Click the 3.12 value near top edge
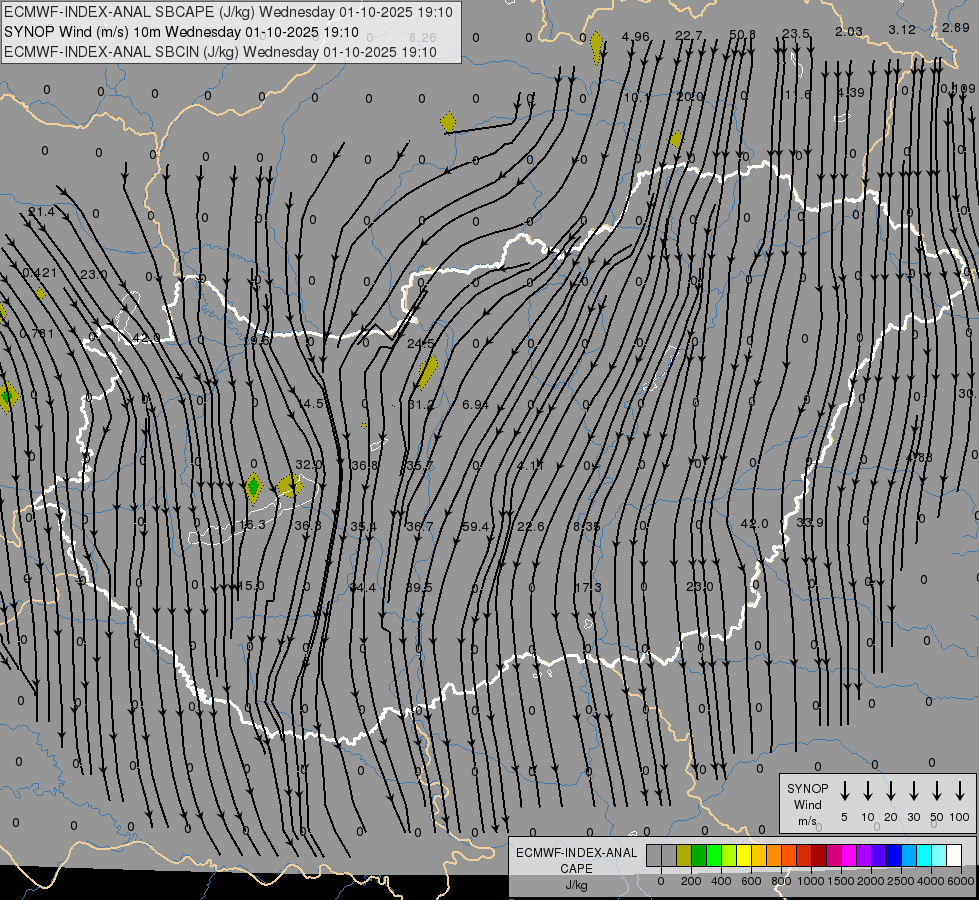 coord(902,29)
